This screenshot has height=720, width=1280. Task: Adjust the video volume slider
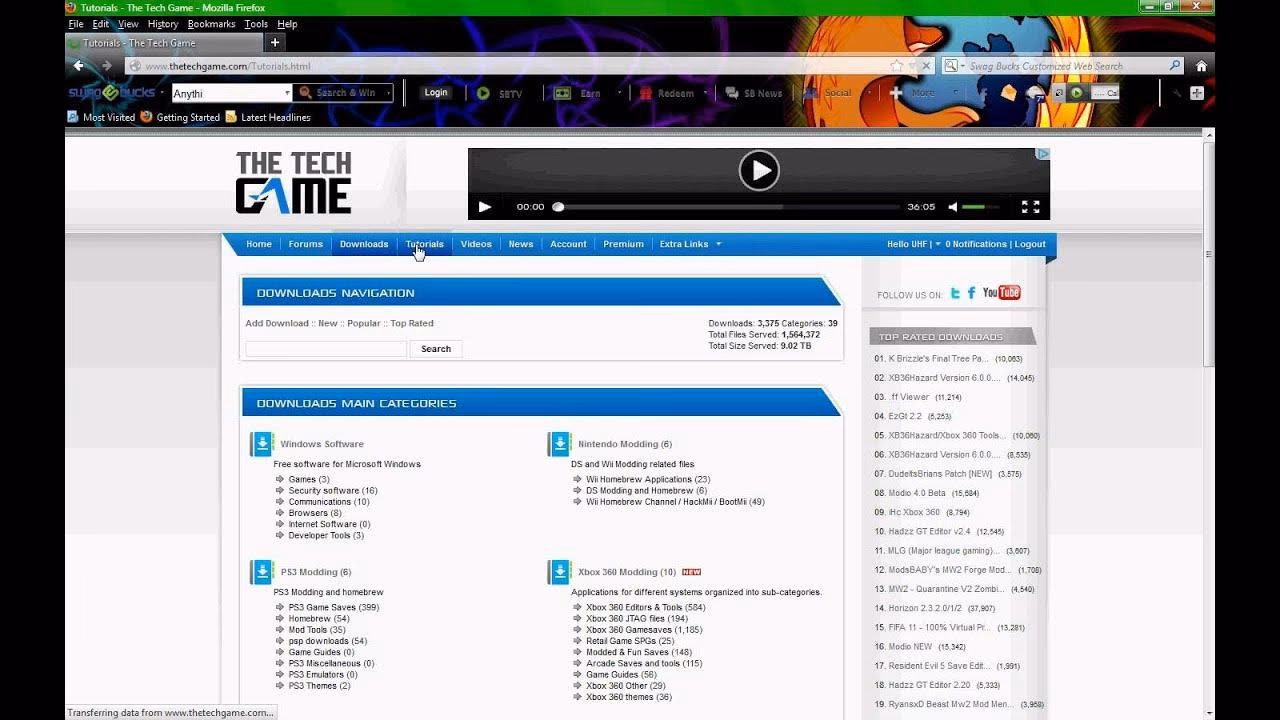(981, 207)
